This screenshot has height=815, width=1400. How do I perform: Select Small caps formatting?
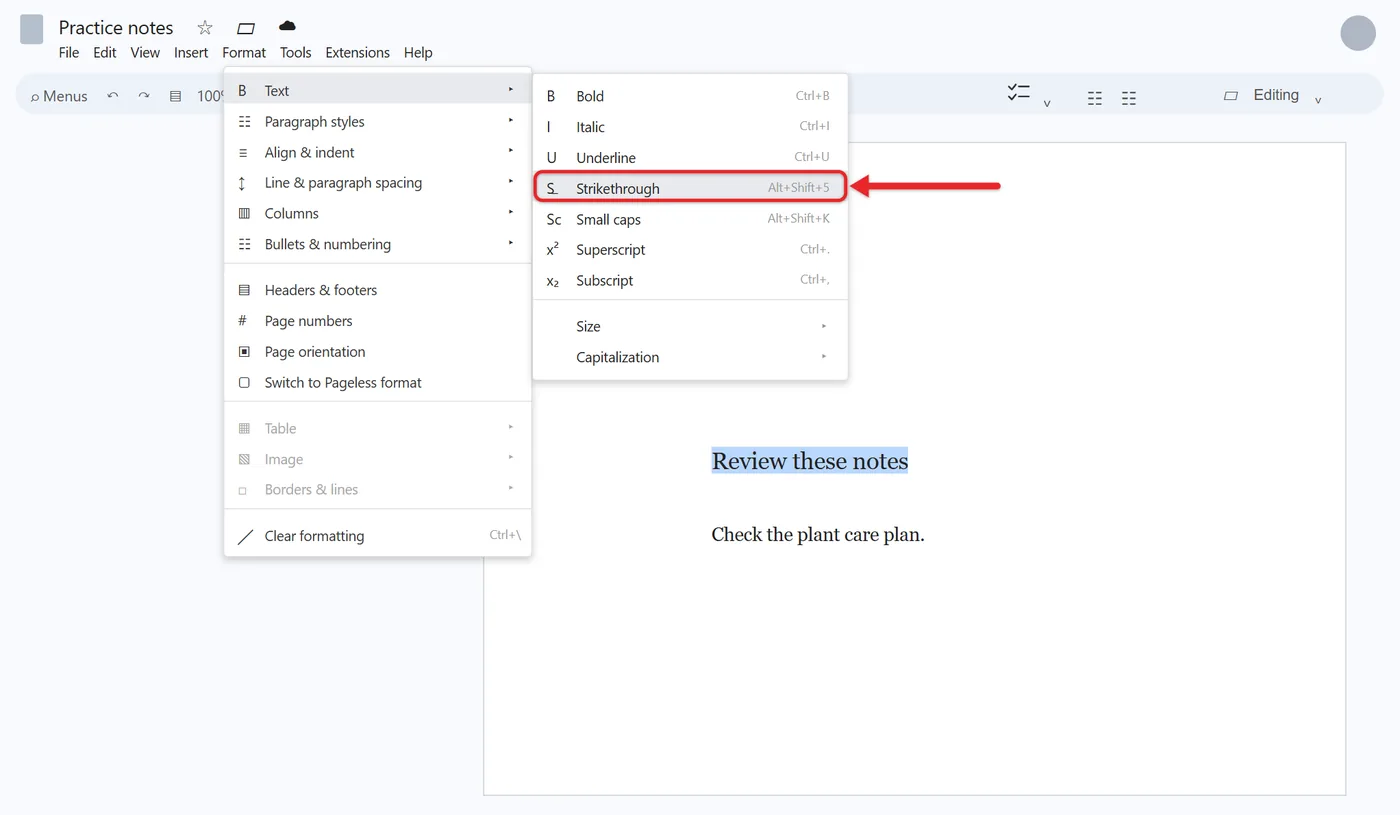pos(690,219)
